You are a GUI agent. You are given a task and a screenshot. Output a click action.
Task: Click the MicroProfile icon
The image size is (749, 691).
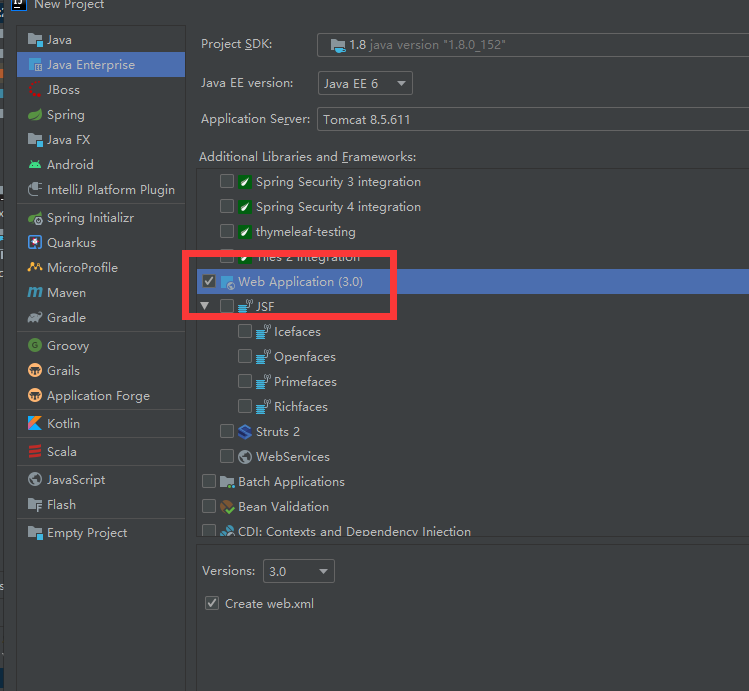[35, 267]
